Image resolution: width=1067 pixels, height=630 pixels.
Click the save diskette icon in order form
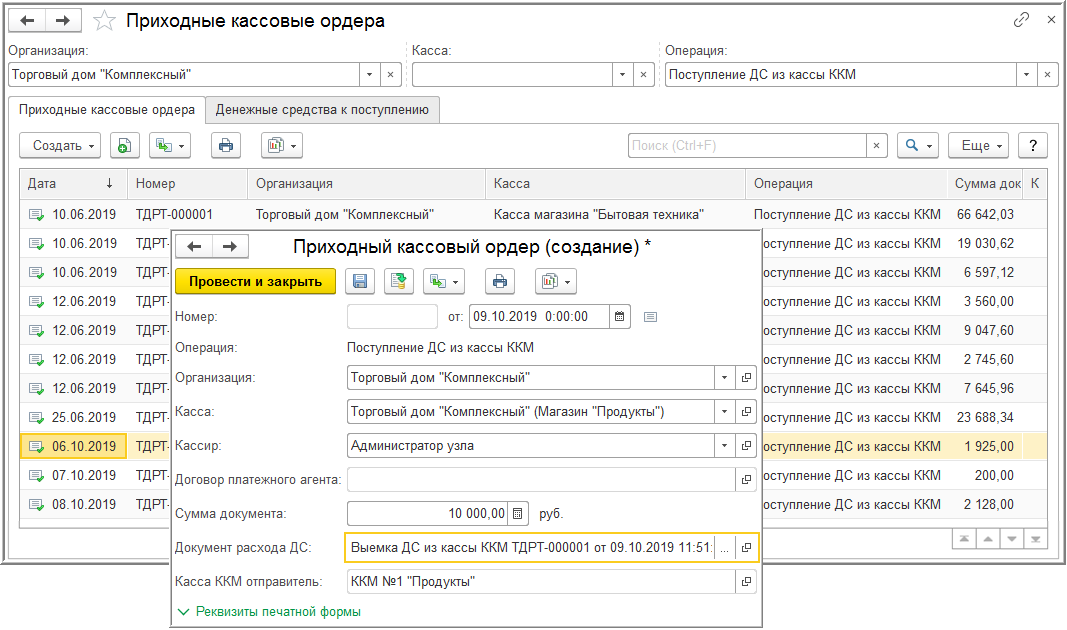click(360, 282)
